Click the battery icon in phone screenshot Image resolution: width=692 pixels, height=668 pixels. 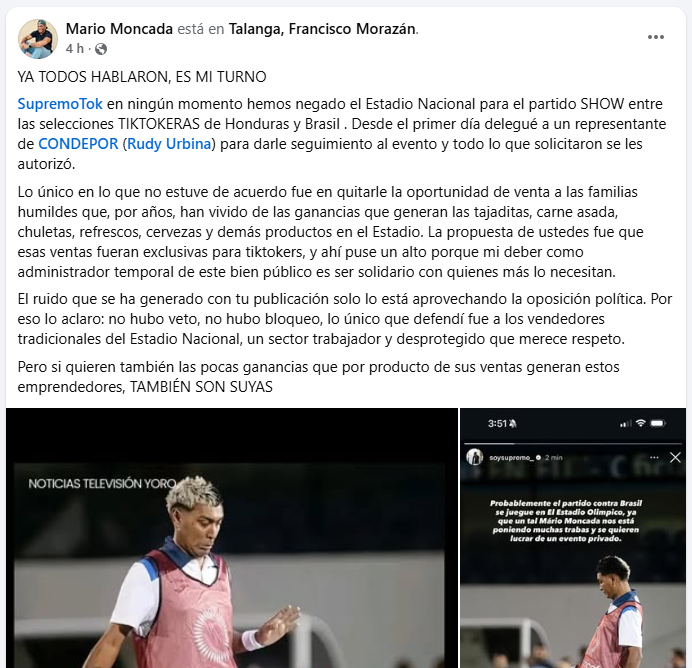coord(658,424)
